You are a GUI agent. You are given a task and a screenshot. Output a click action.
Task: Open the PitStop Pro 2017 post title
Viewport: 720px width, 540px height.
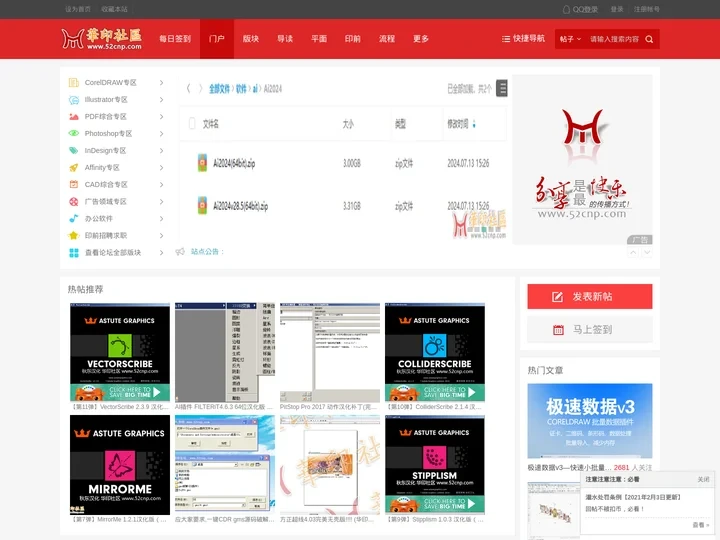click(x=328, y=407)
